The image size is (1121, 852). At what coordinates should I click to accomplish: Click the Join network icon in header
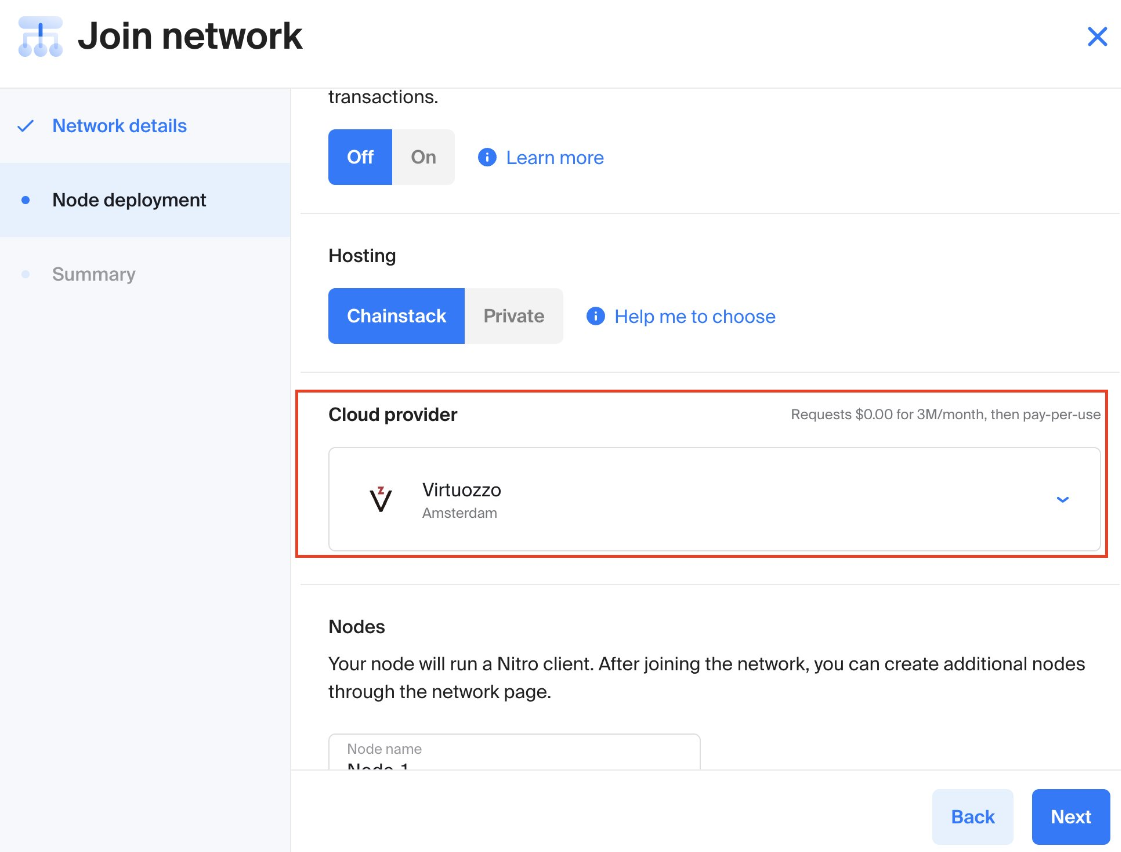[40, 37]
